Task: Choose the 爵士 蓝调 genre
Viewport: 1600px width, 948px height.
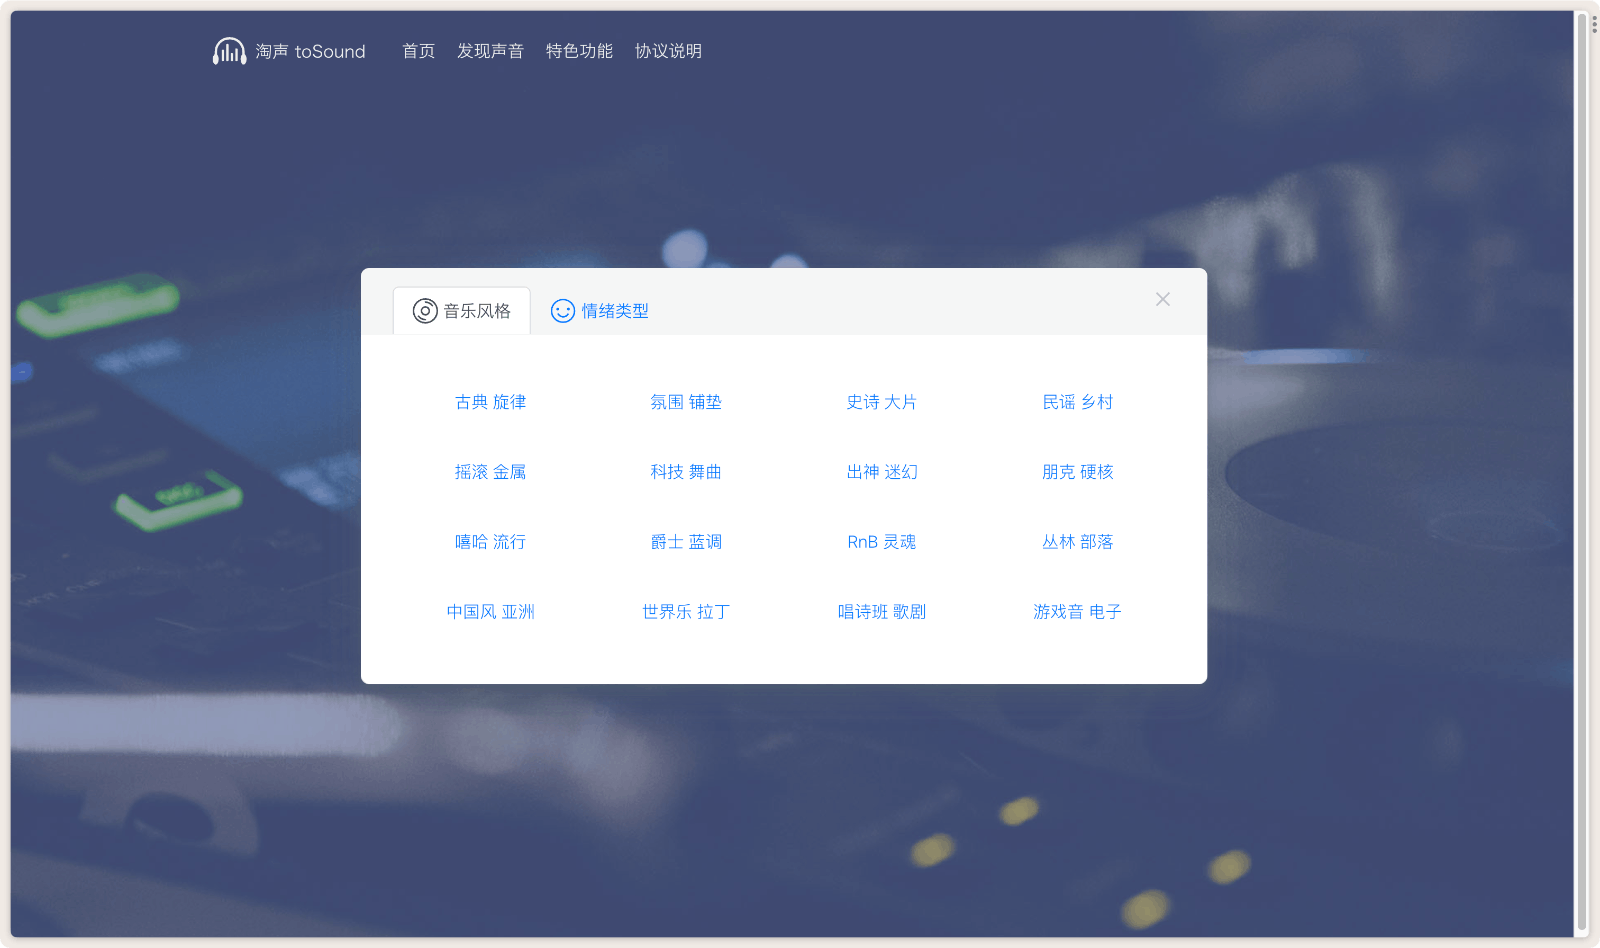Action: pos(686,542)
